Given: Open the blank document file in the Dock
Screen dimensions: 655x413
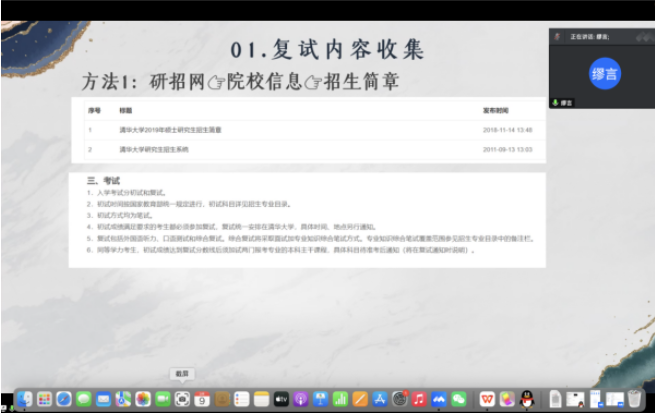Looking at the screenshot, I should [x=555, y=399].
